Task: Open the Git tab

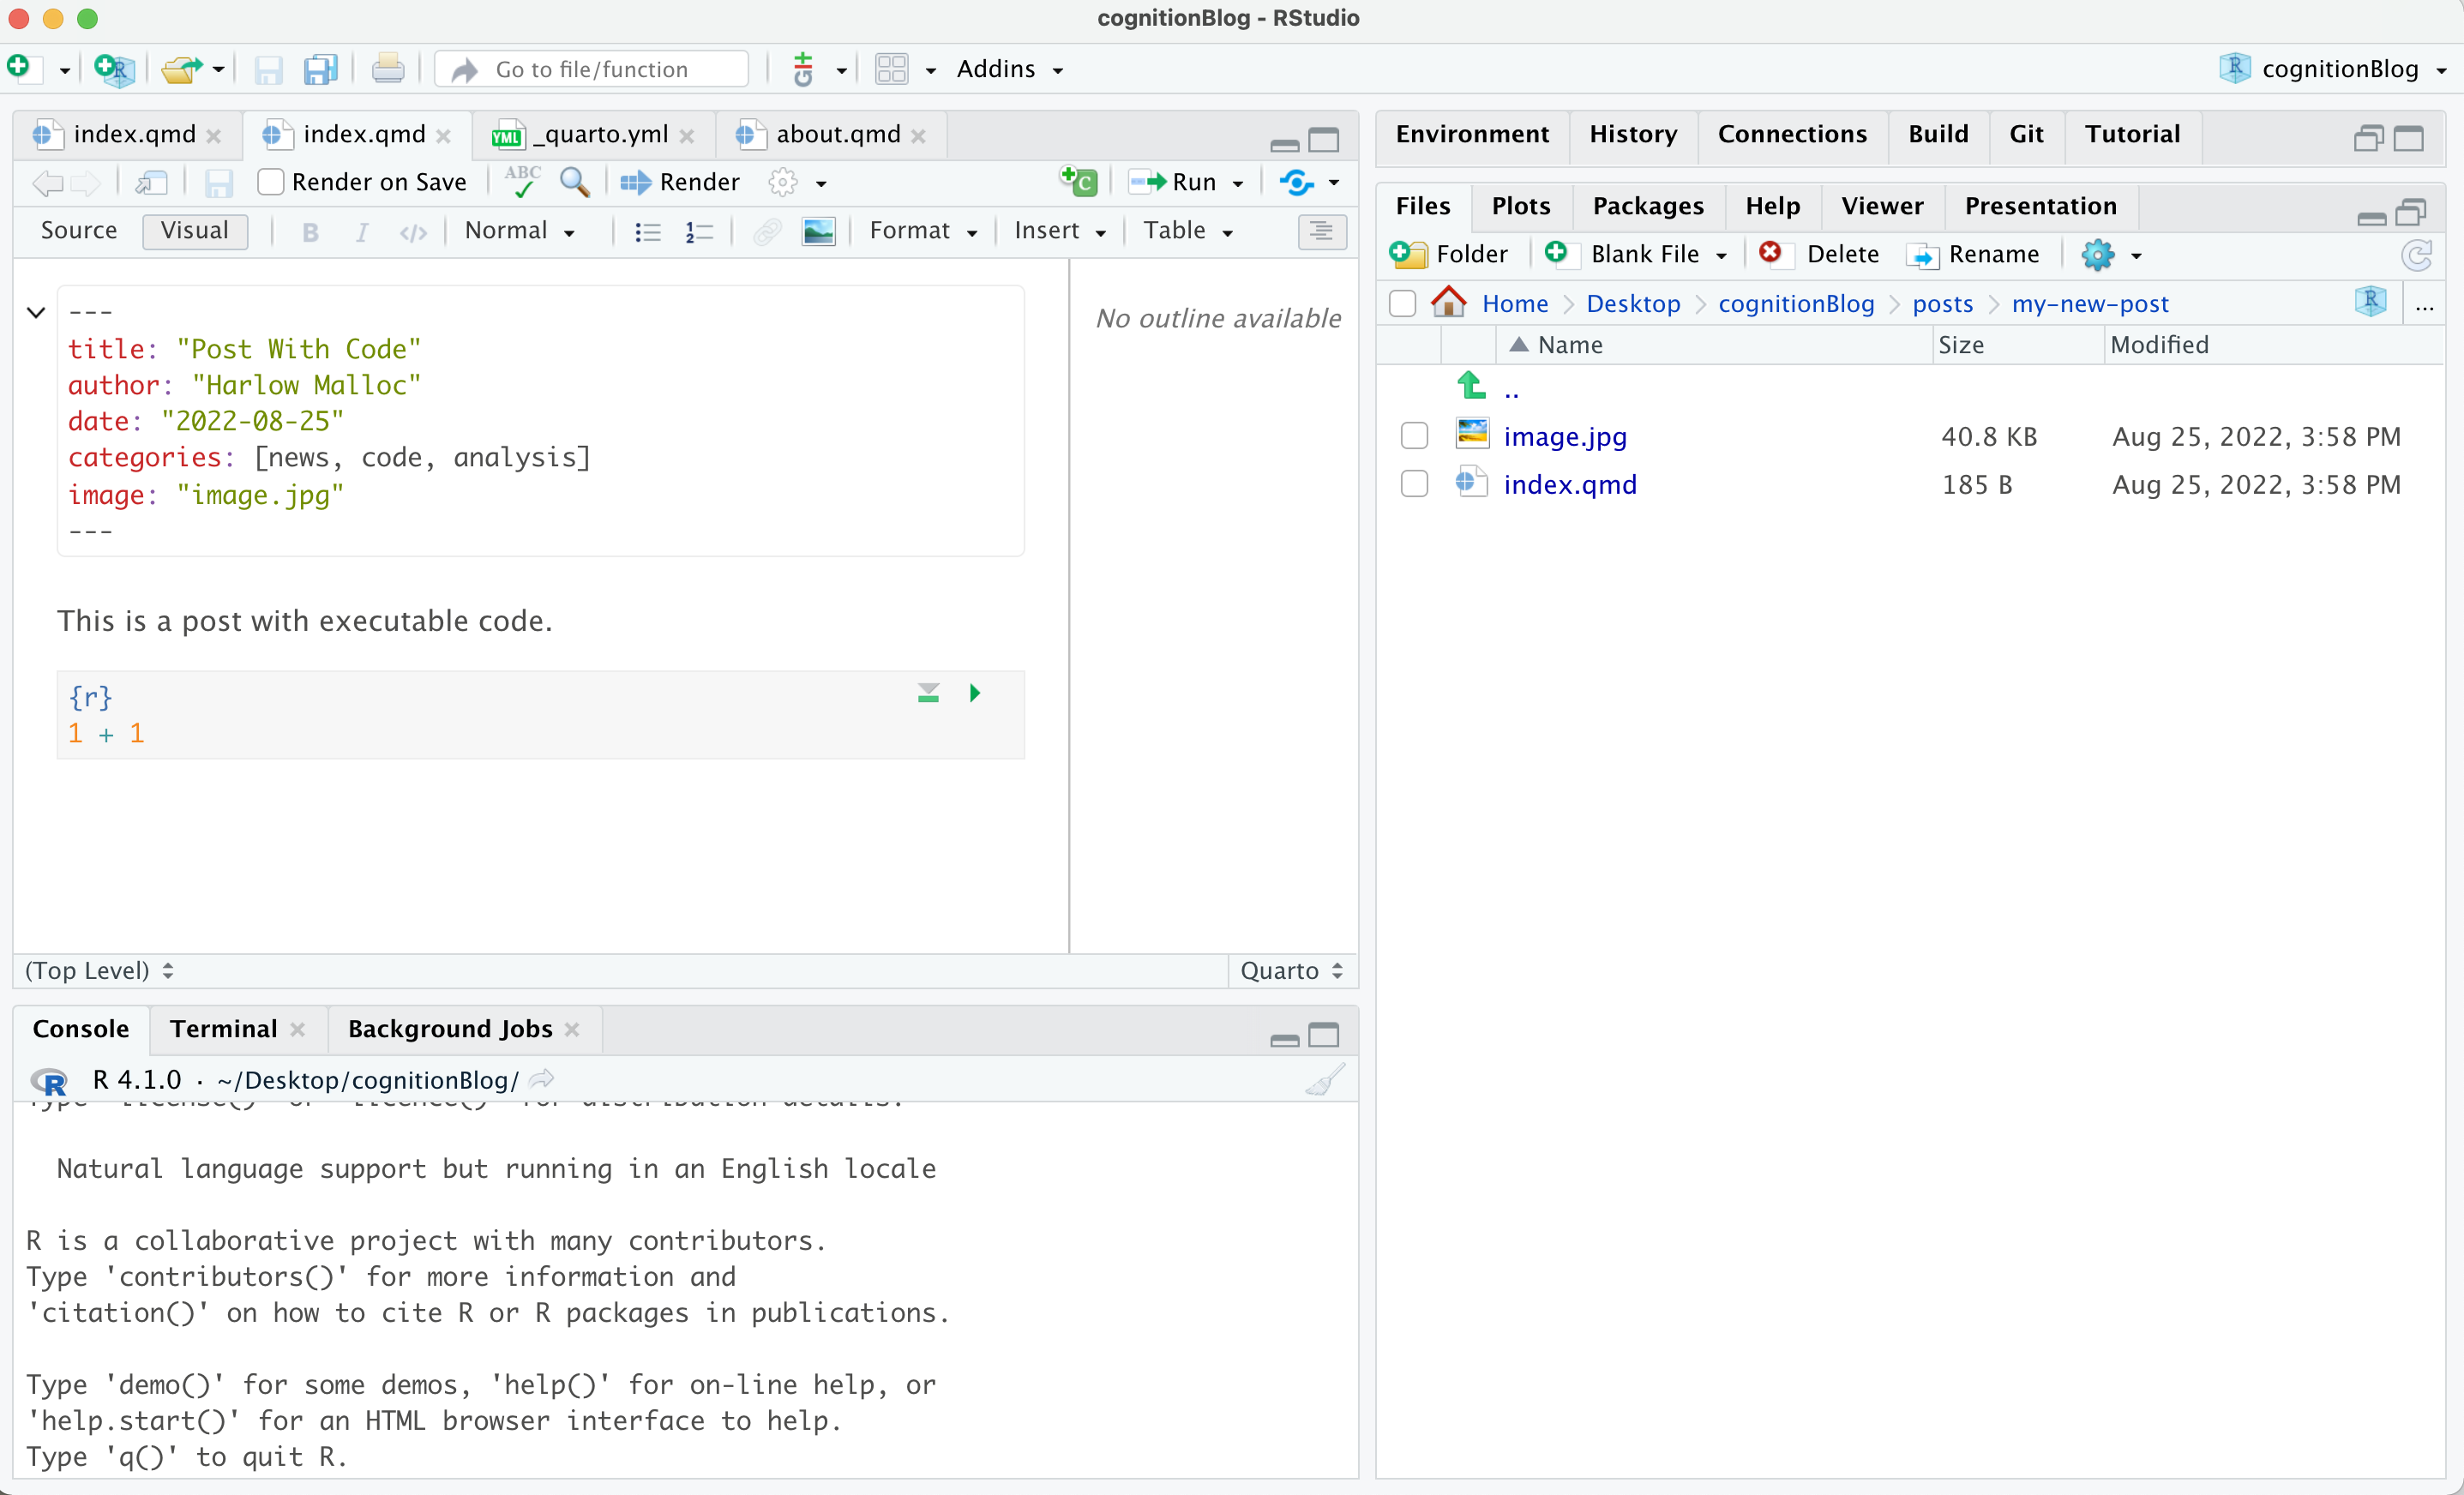Action: point(2026,134)
